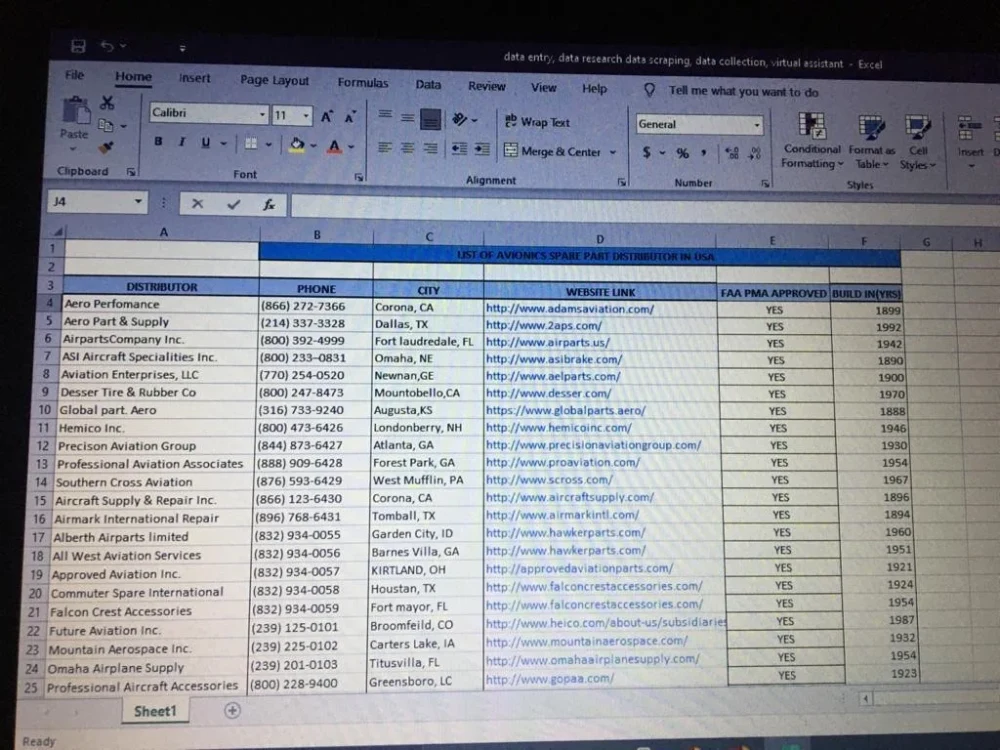Switch to the Formulas tab
The image size is (1000, 750).
(x=363, y=83)
